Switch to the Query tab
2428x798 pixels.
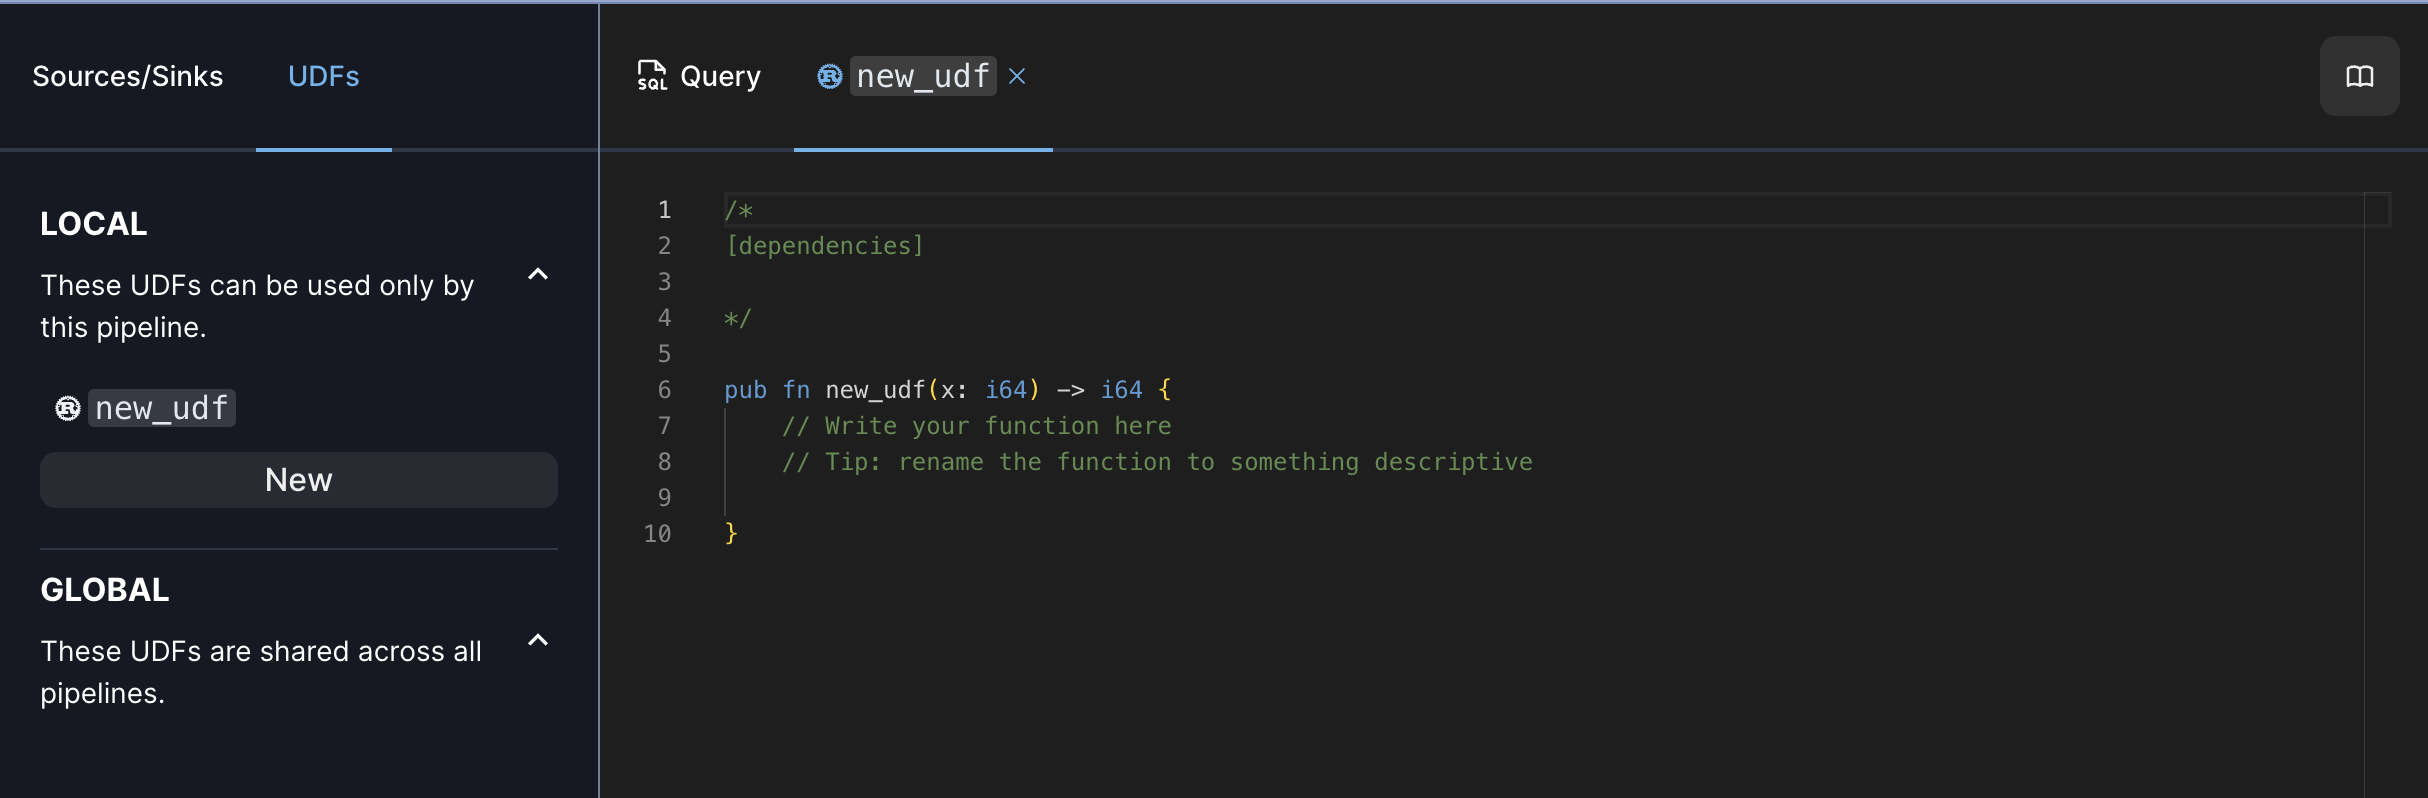tap(719, 76)
